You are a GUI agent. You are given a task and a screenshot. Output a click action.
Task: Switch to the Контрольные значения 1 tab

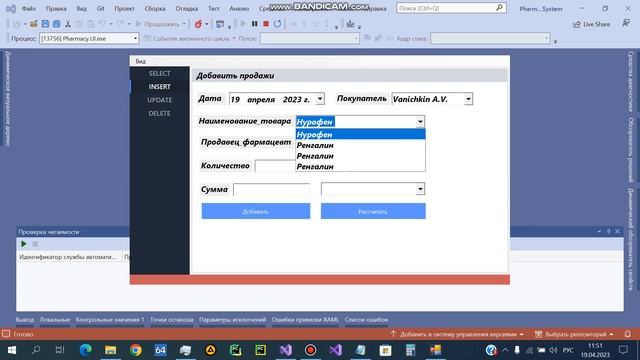point(110,320)
